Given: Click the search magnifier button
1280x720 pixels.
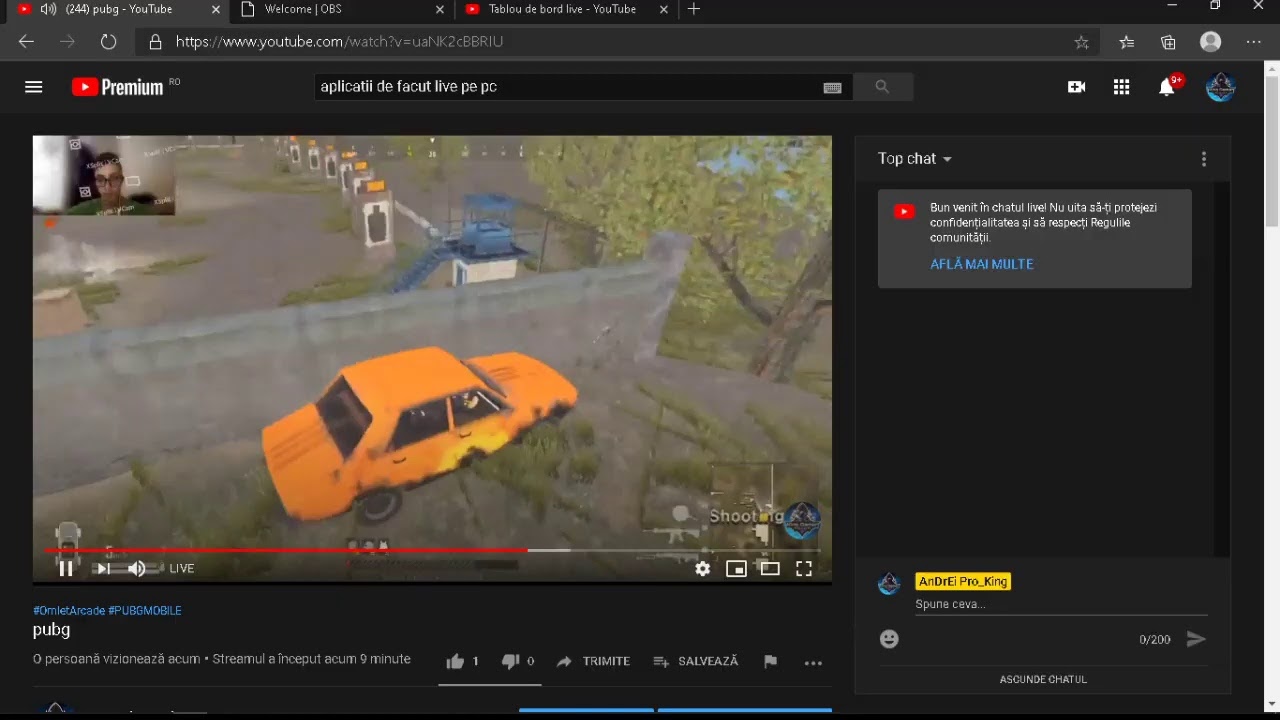Looking at the screenshot, I should coord(882,87).
